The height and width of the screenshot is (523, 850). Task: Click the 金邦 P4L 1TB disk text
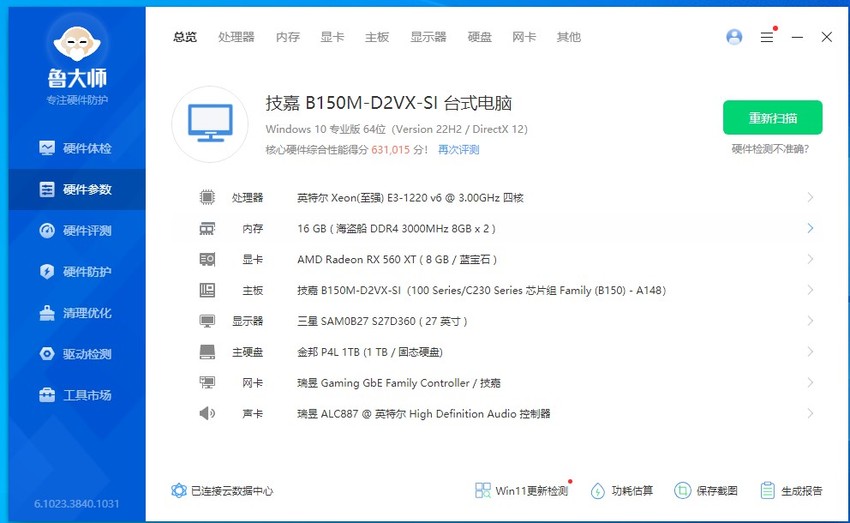(x=370, y=352)
